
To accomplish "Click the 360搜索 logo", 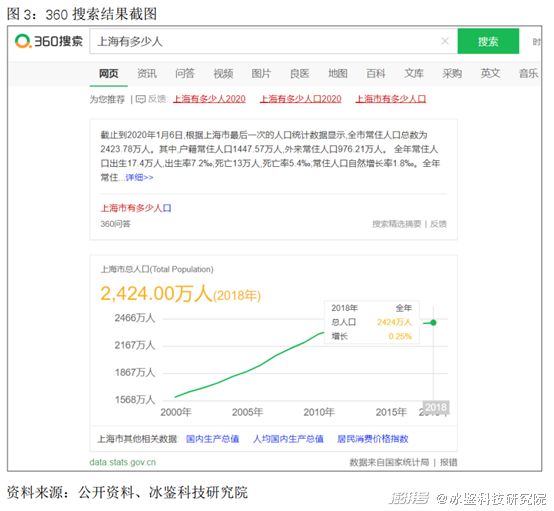I will point(49,41).
